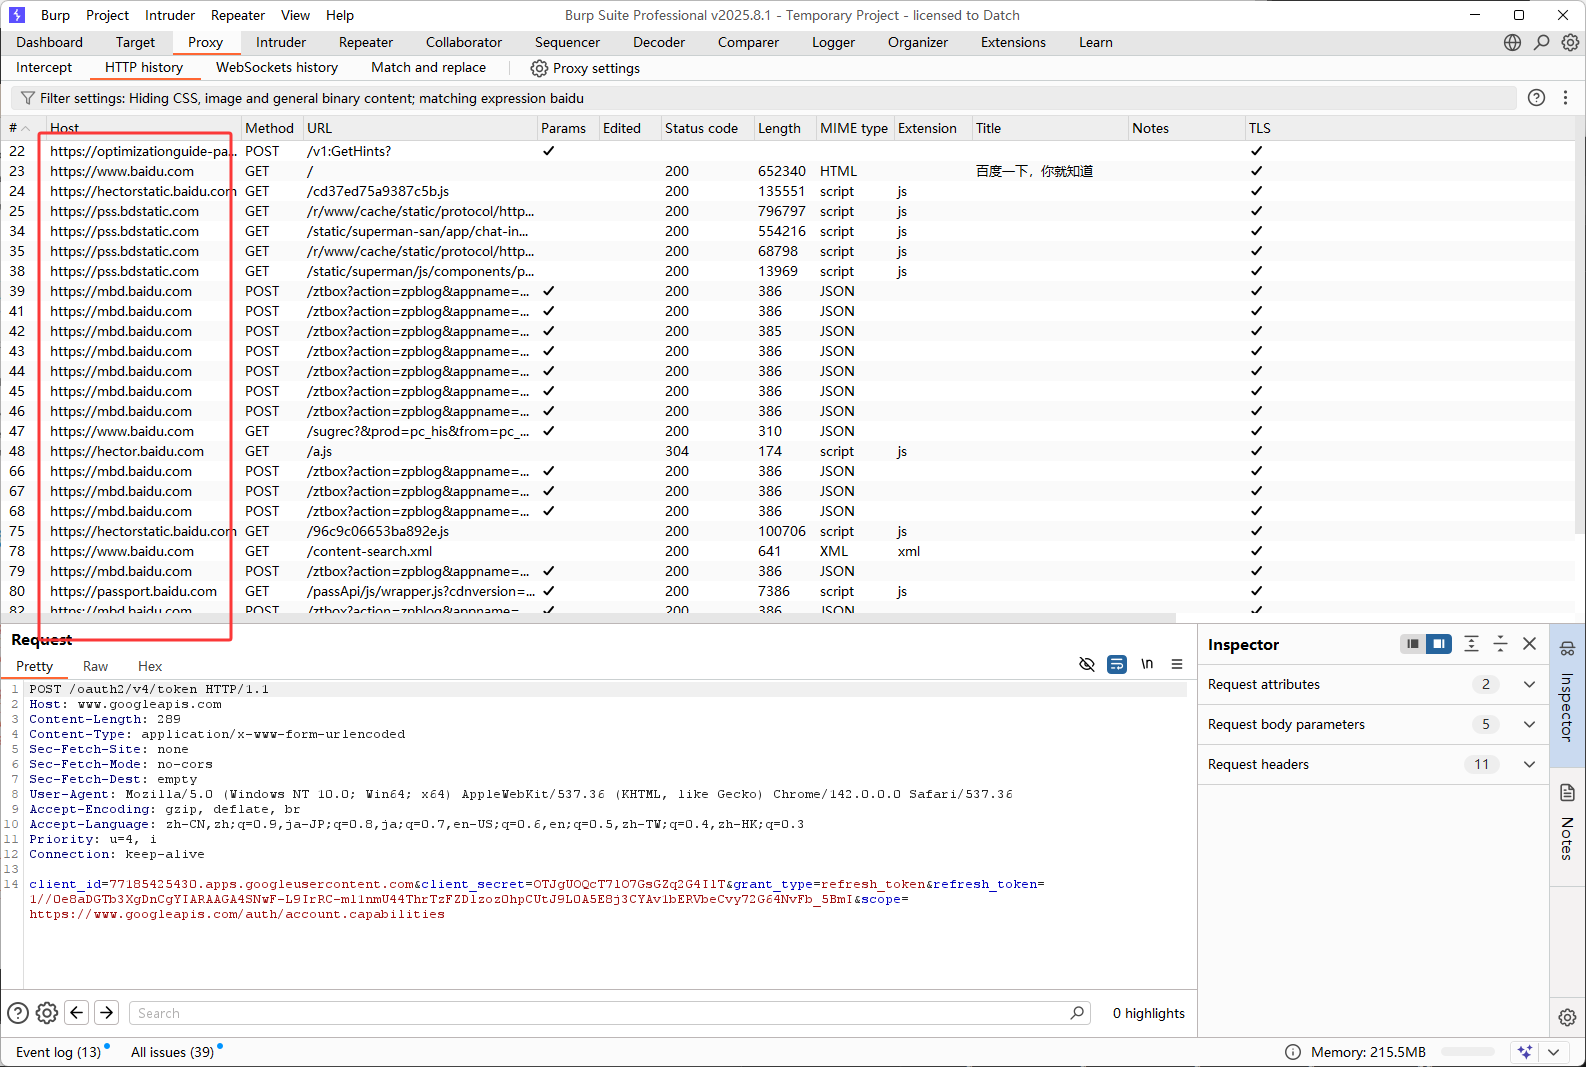Image resolution: width=1586 pixels, height=1067 pixels.
Task: Expand Request headers section
Action: point(1529,764)
